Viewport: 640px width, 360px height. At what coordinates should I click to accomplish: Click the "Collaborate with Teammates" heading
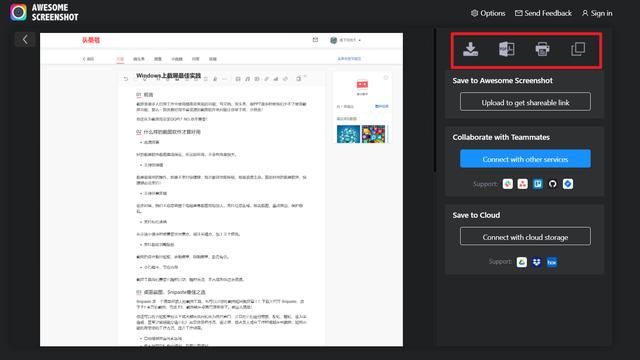tap(501, 137)
